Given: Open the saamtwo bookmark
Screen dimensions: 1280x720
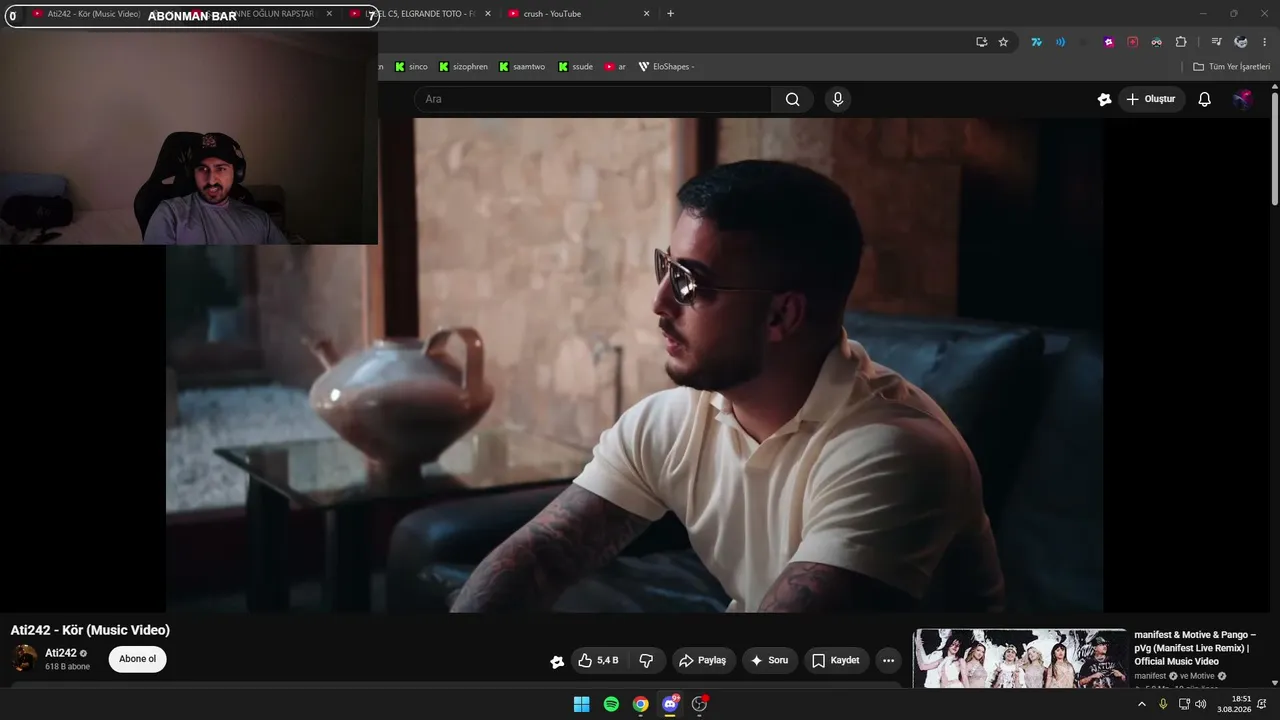Looking at the screenshot, I should [x=520, y=67].
